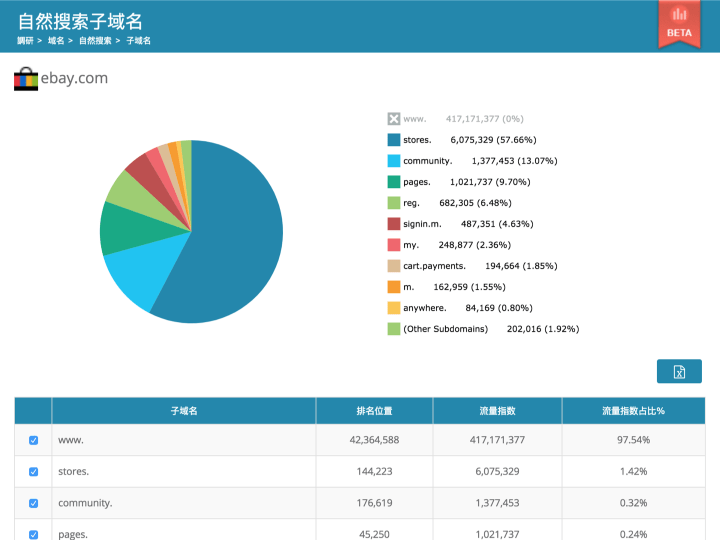Click the 42,364,588 rank cell
Image resolution: width=720 pixels, height=540 pixels.
click(x=374, y=440)
